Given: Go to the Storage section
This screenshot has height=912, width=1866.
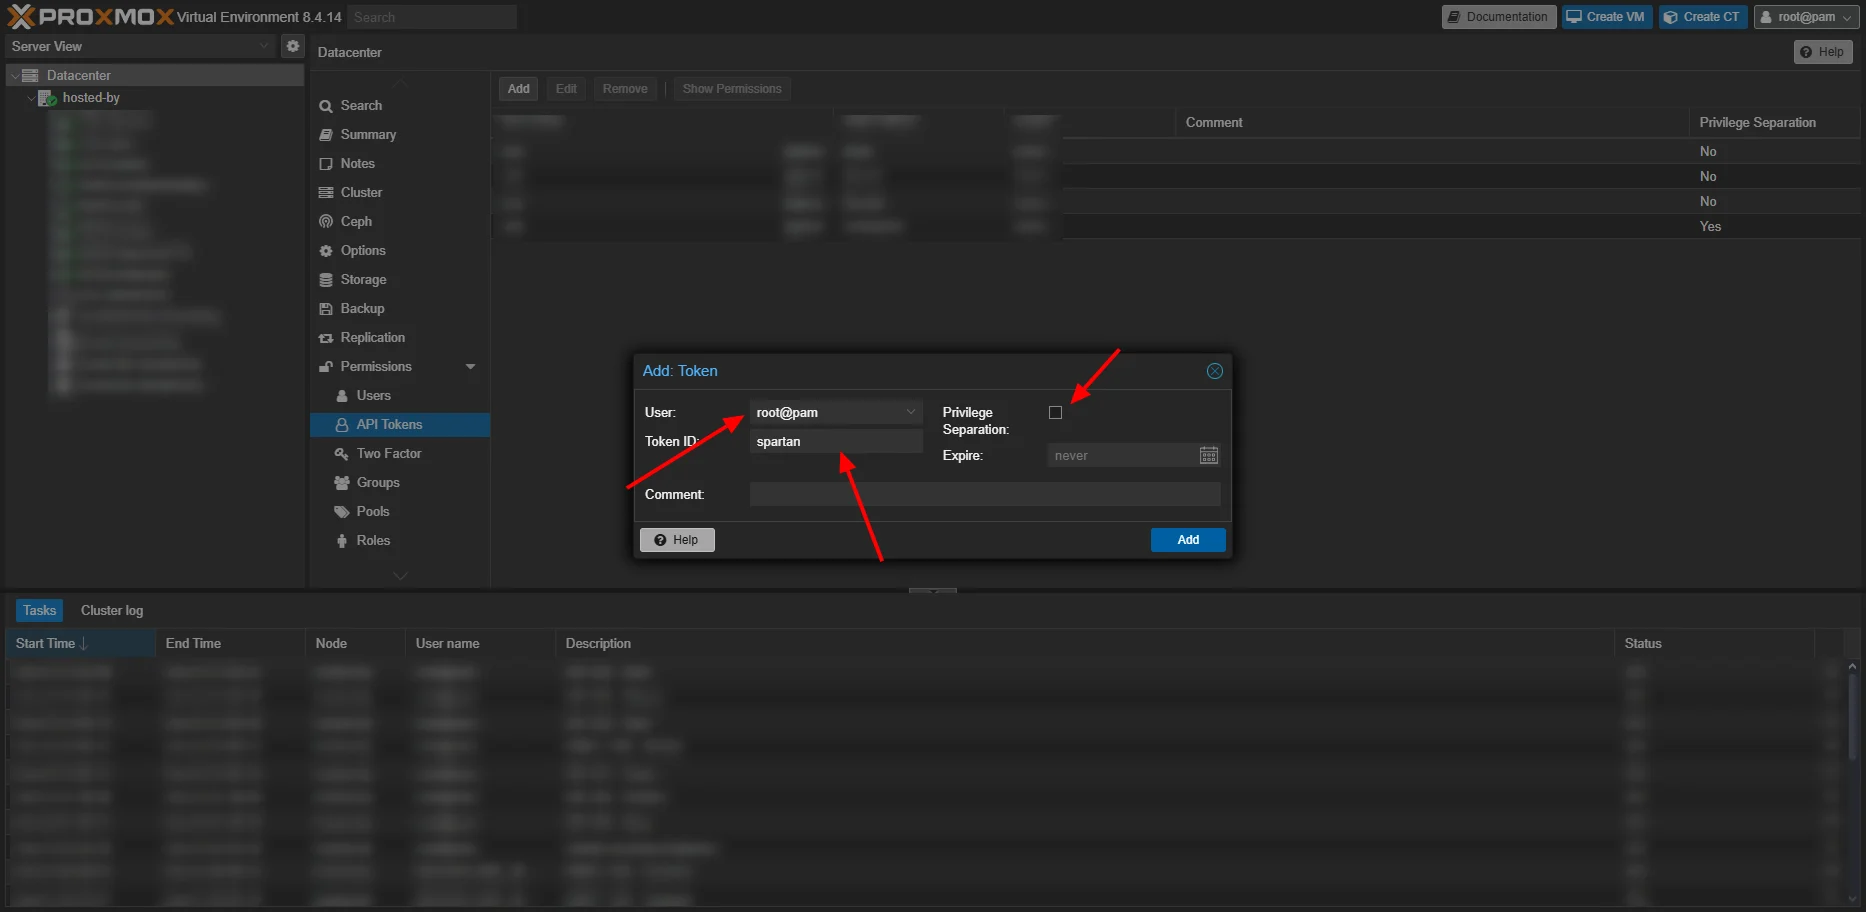Looking at the screenshot, I should (400, 280).
